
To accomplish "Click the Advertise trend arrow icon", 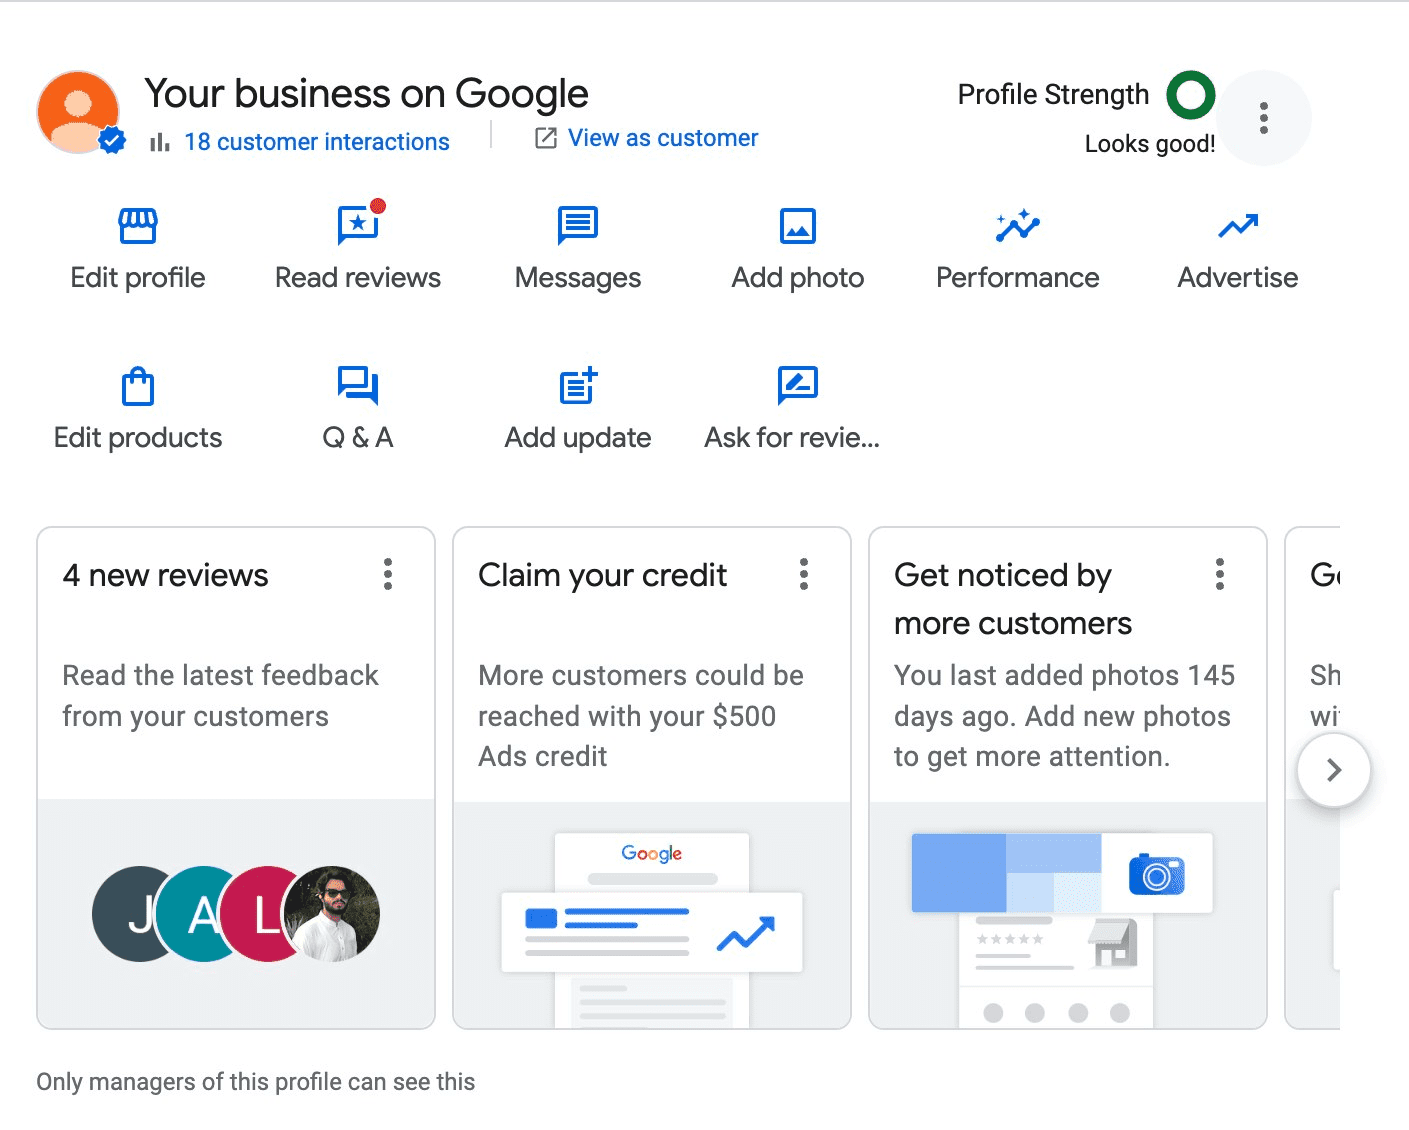I will 1237,226.
